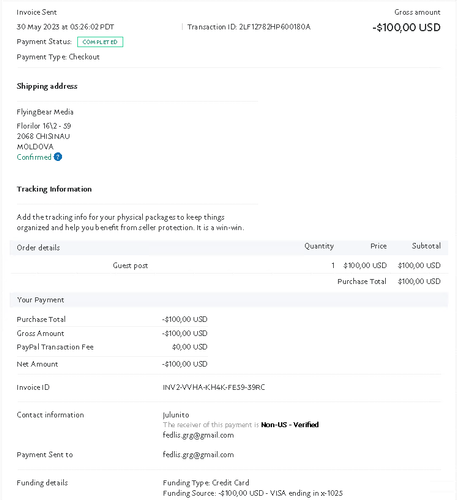This screenshot has height=500, width=457.
Task: Click the Tracking Information heading
Action: click(54, 189)
